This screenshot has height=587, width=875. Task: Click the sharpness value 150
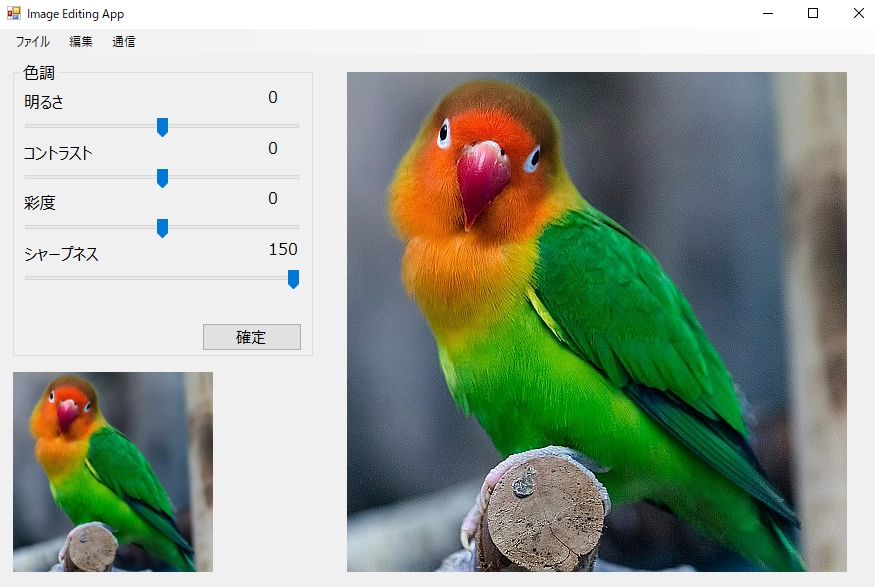click(x=283, y=249)
